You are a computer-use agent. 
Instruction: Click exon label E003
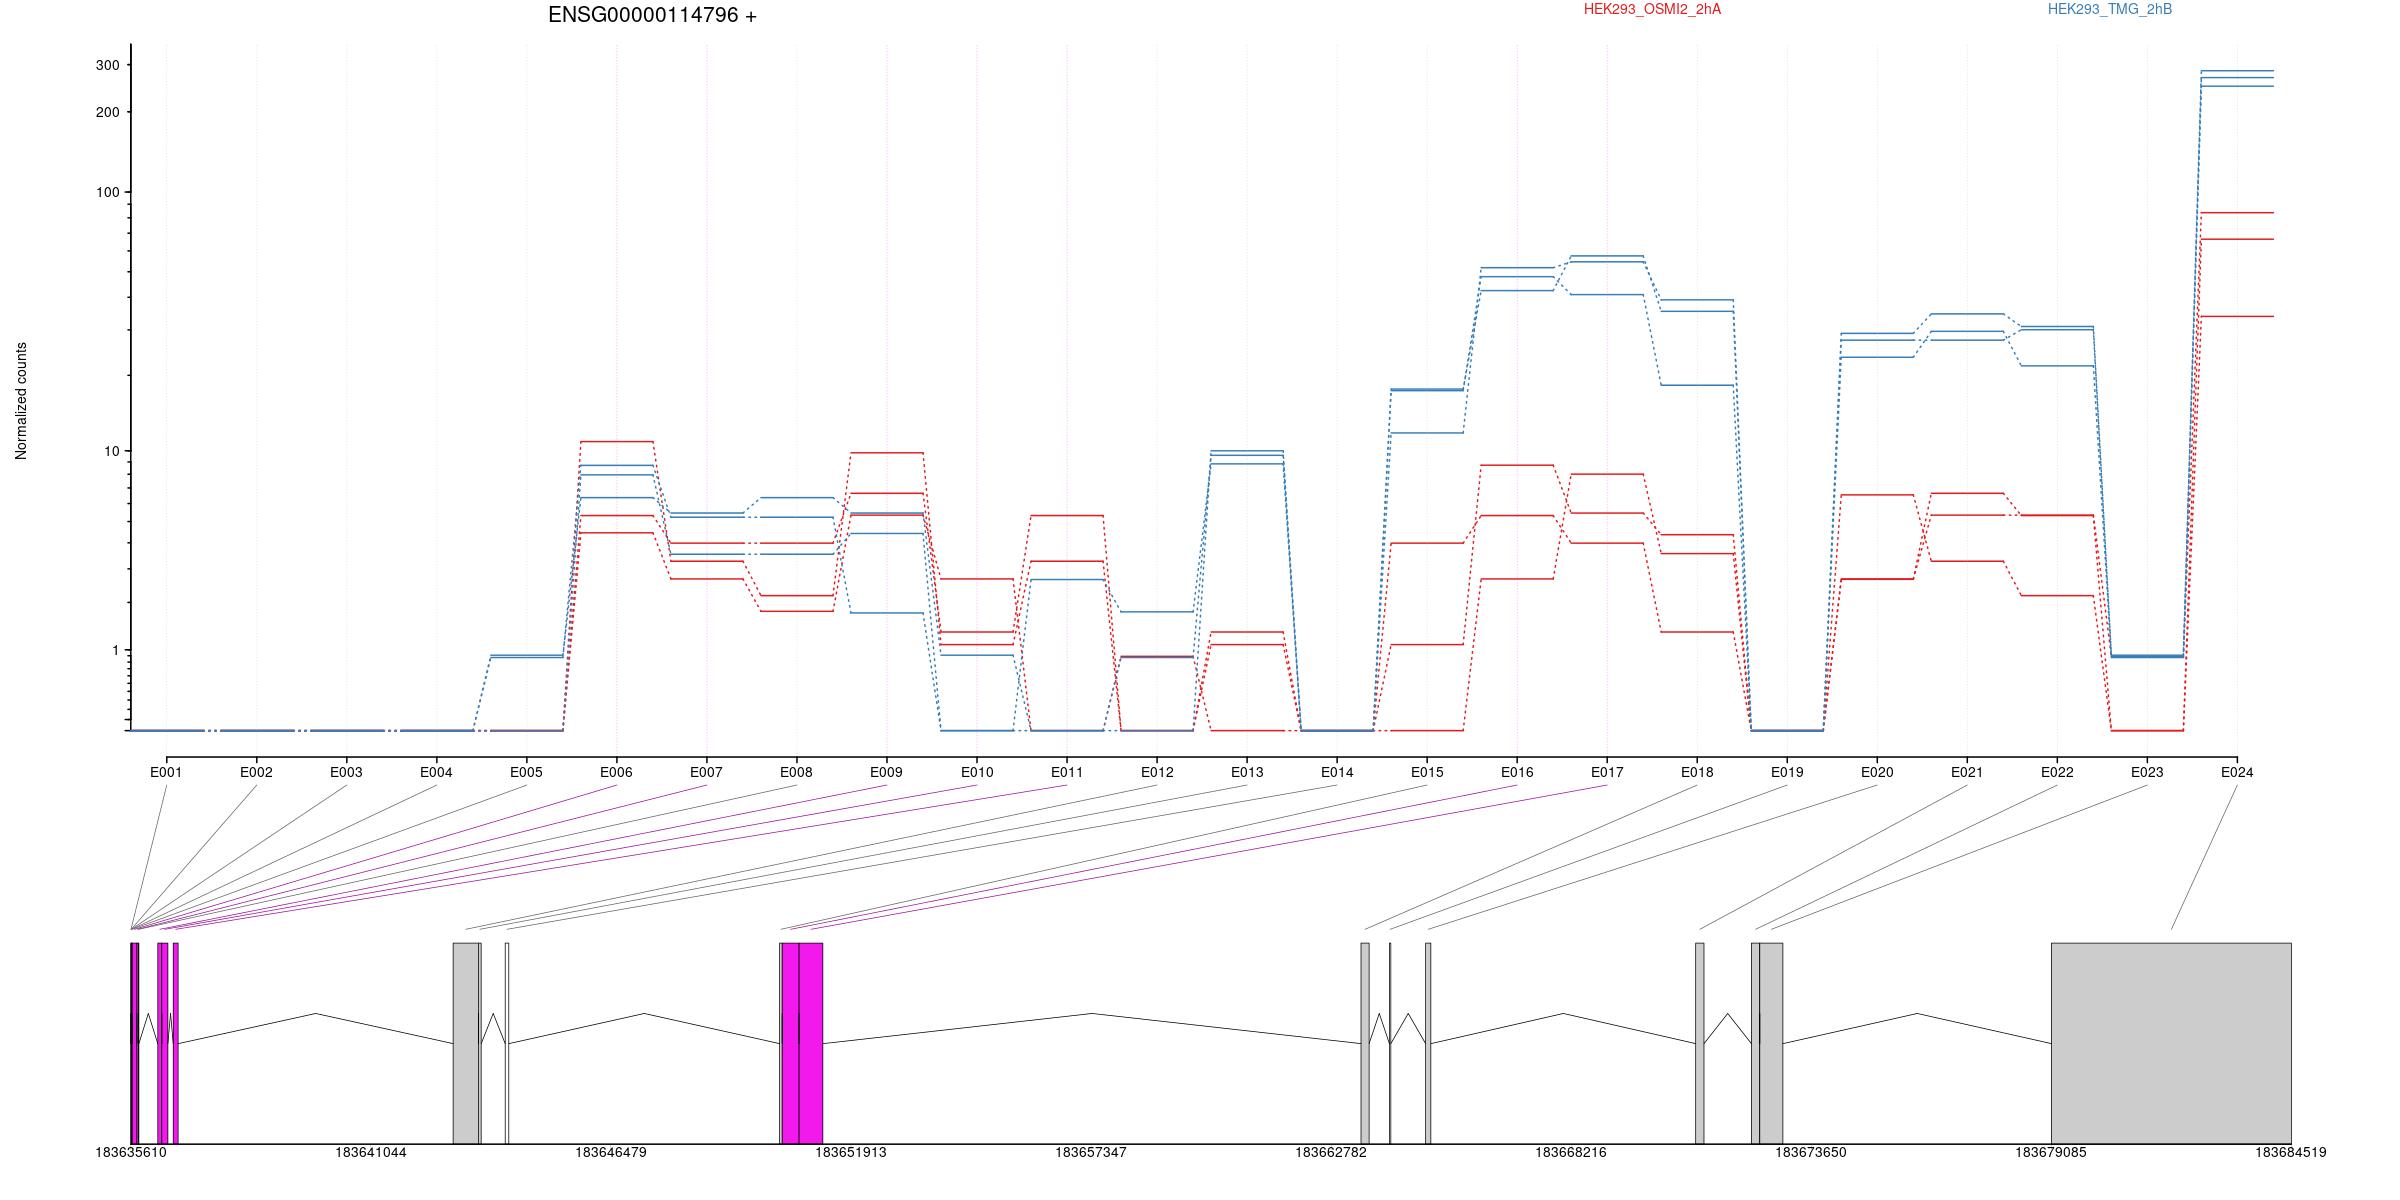click(x=346, y=772)
